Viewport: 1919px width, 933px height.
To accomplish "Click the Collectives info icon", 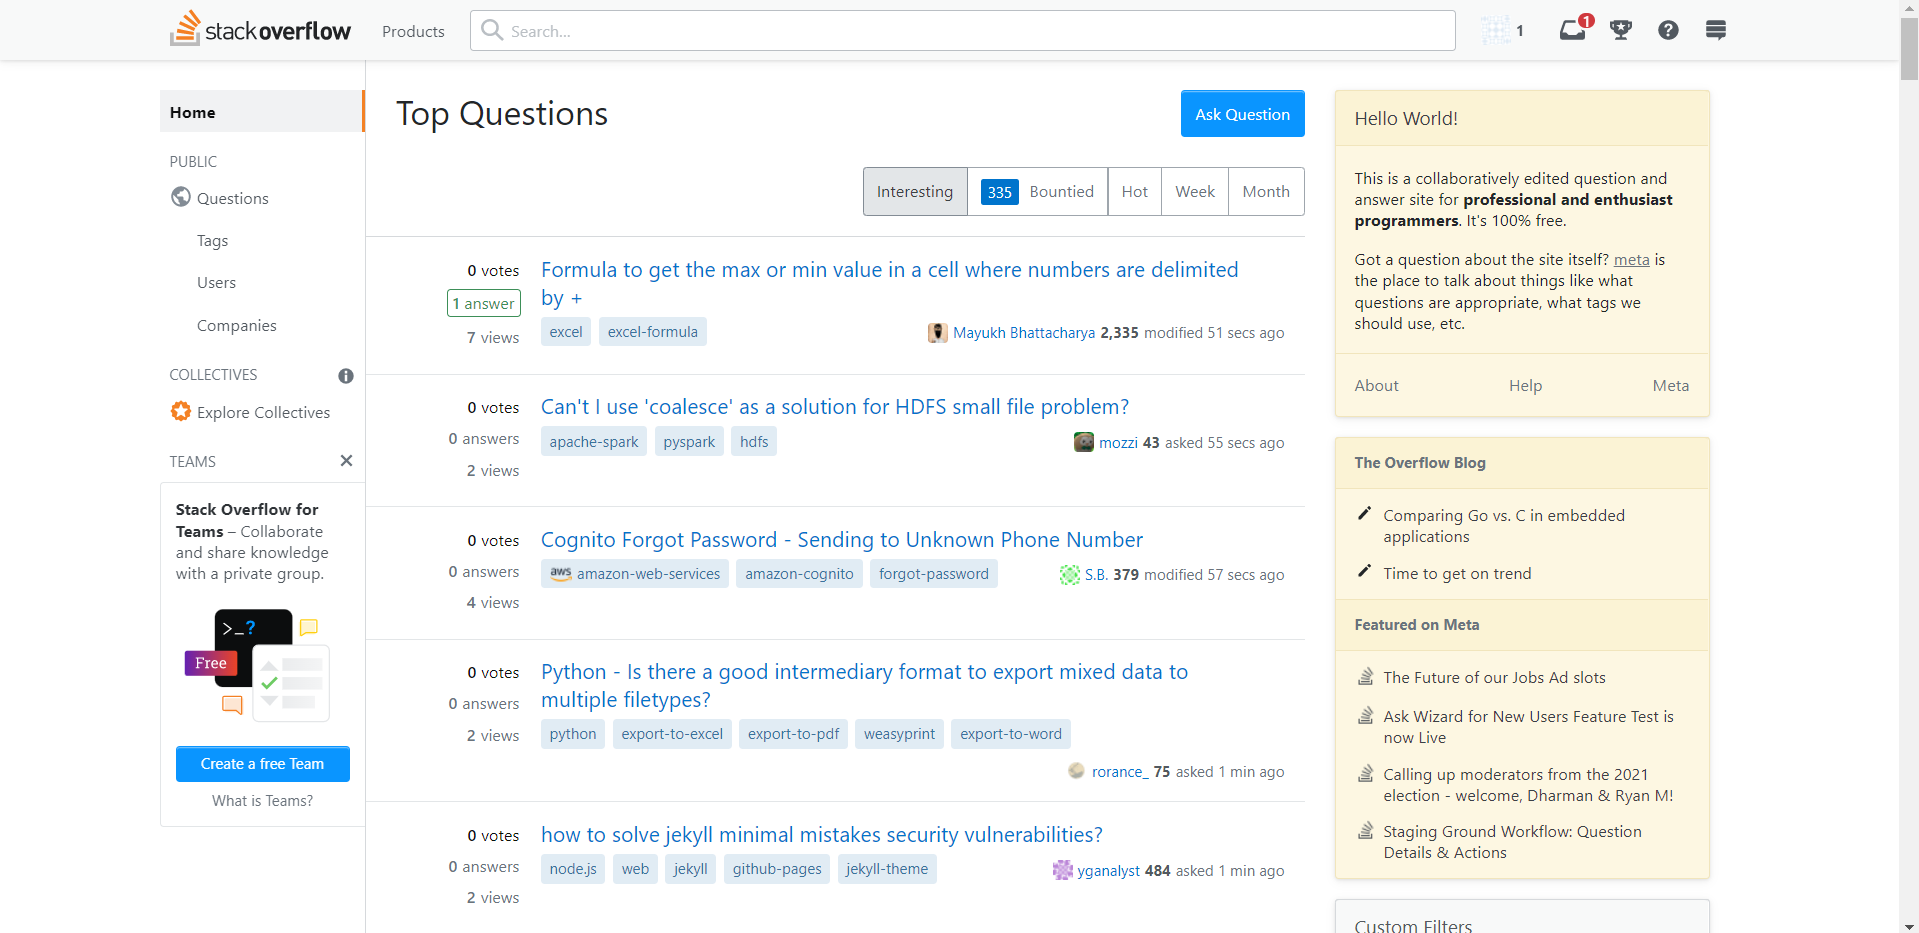I will tap(346, 376).
